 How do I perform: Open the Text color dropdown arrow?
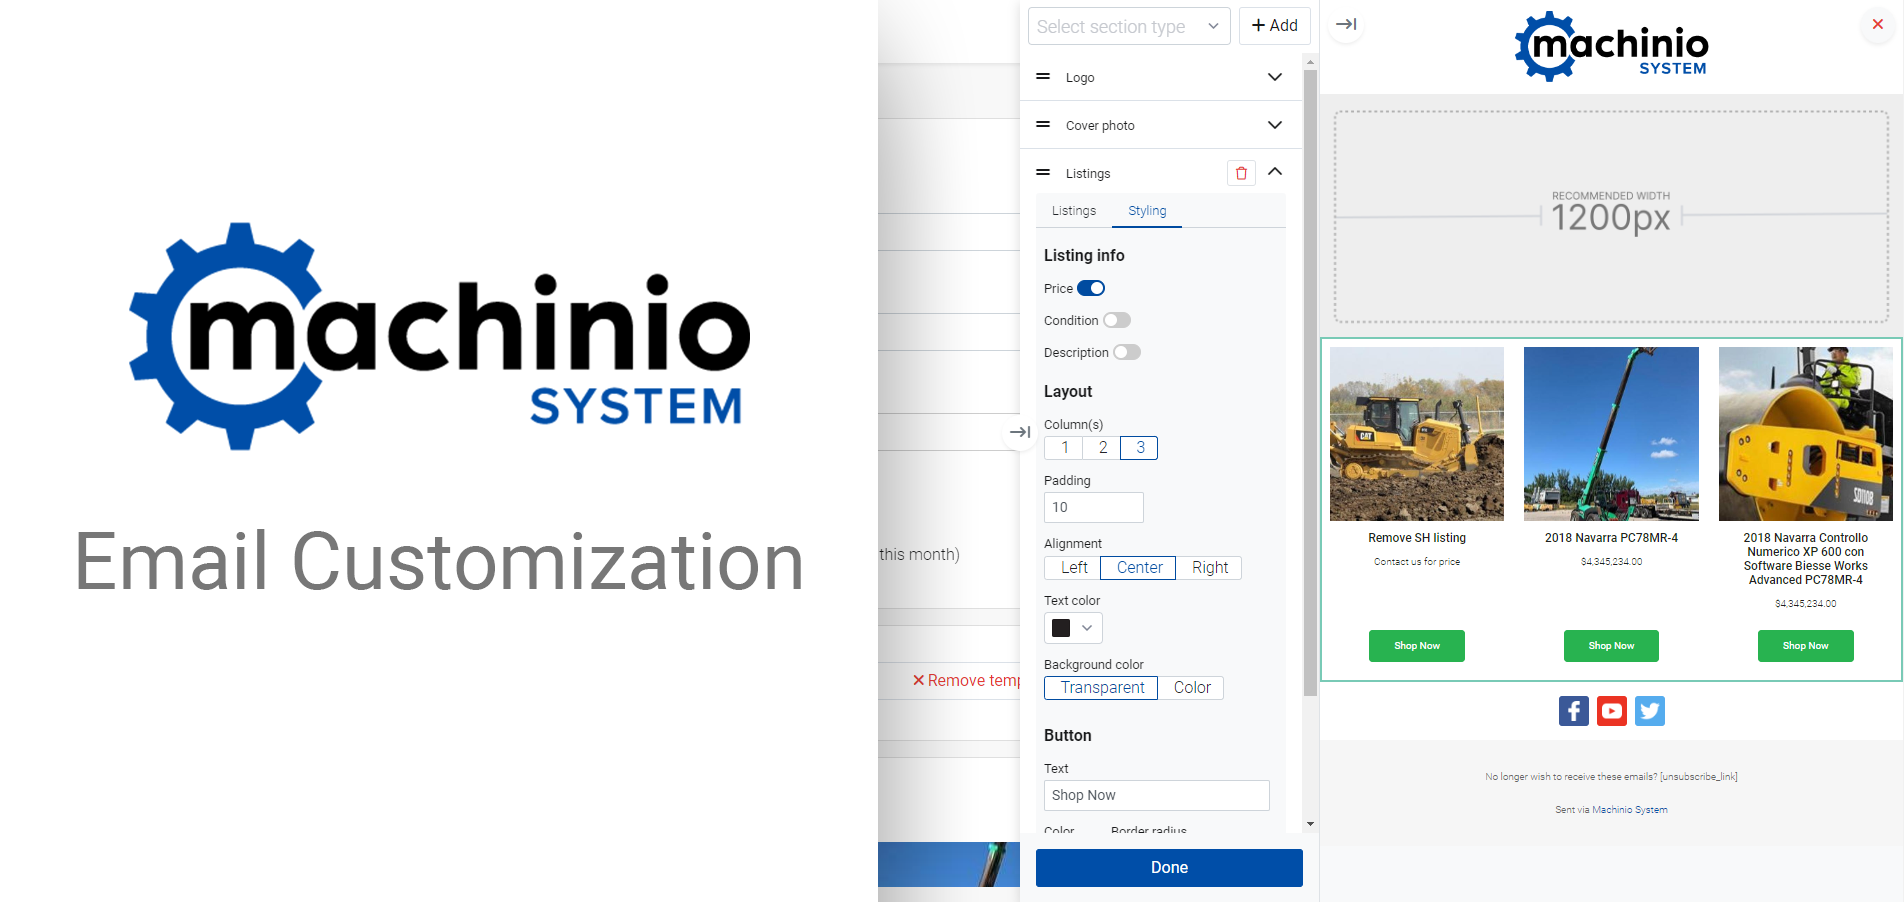[1087, 628]
